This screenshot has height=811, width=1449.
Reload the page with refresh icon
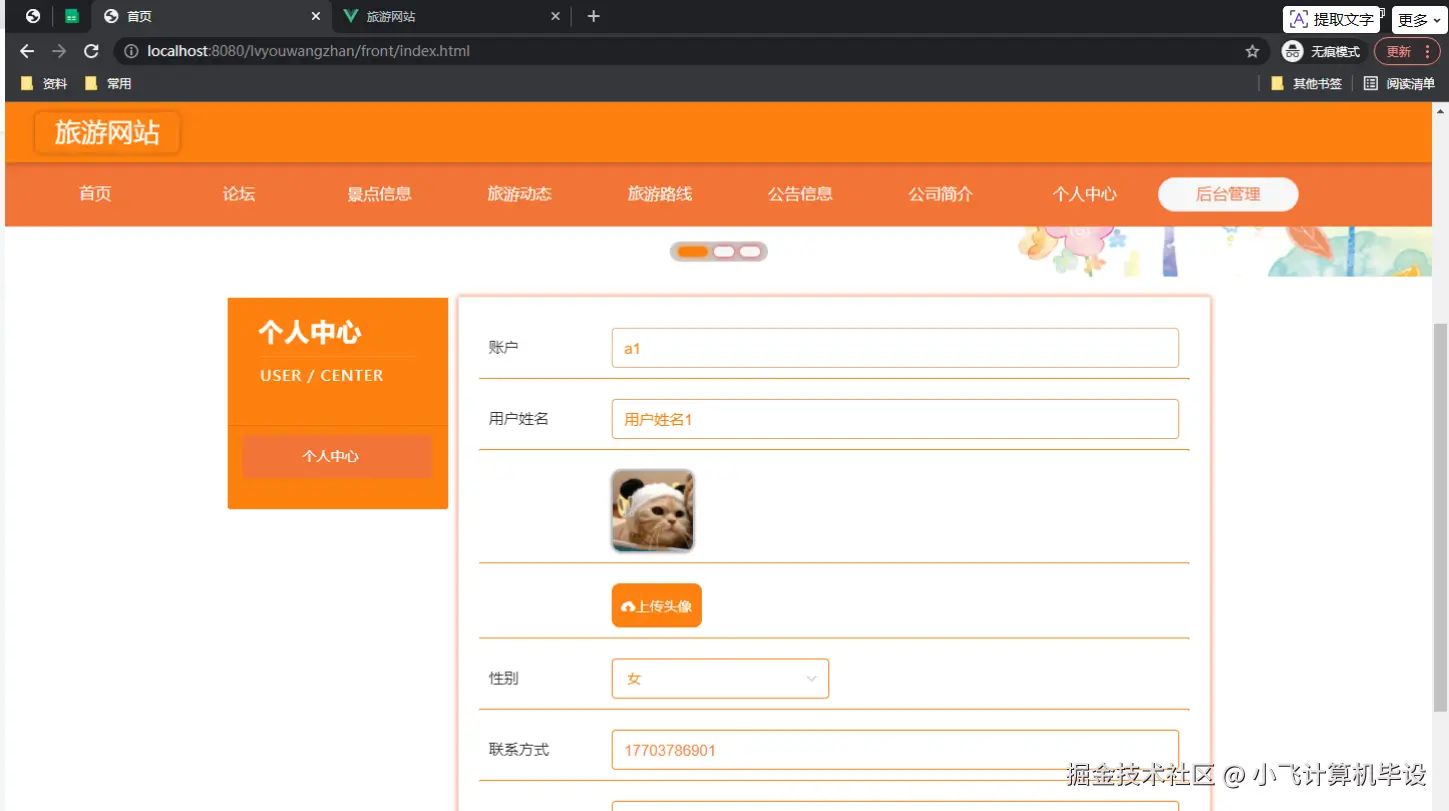[x=91, y=51]
